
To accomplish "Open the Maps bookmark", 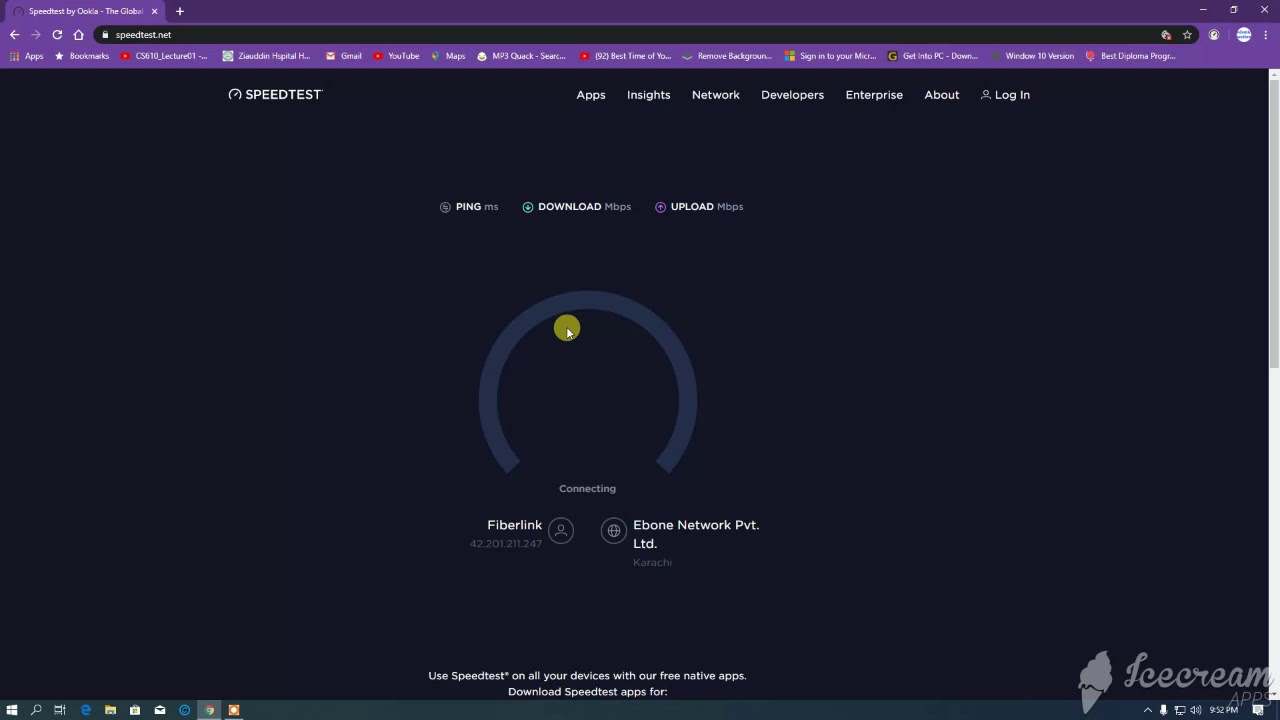I will tap(448, 56).
